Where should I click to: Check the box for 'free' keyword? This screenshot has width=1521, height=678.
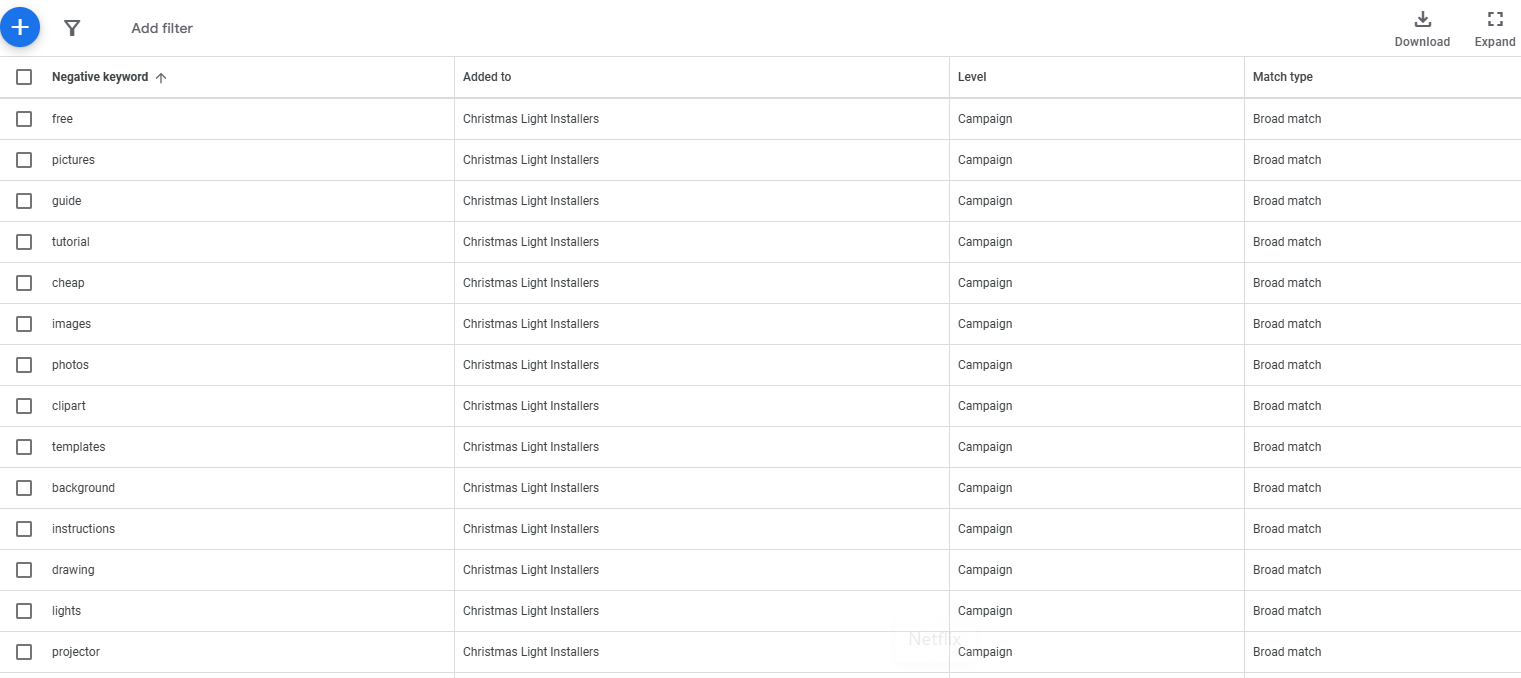[24, 119]
